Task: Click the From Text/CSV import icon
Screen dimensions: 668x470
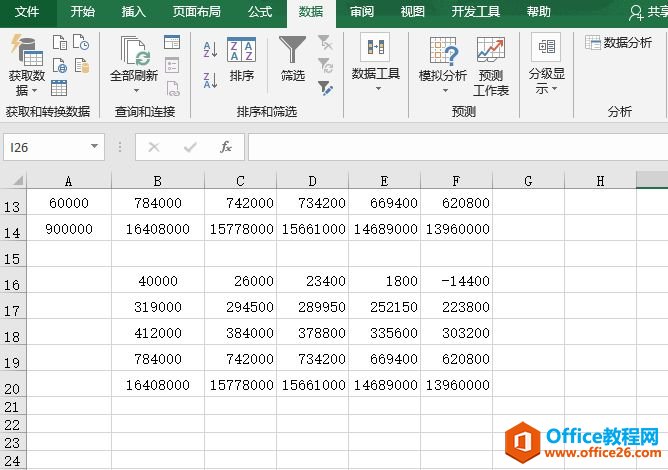Action: [x=59, y=43]
